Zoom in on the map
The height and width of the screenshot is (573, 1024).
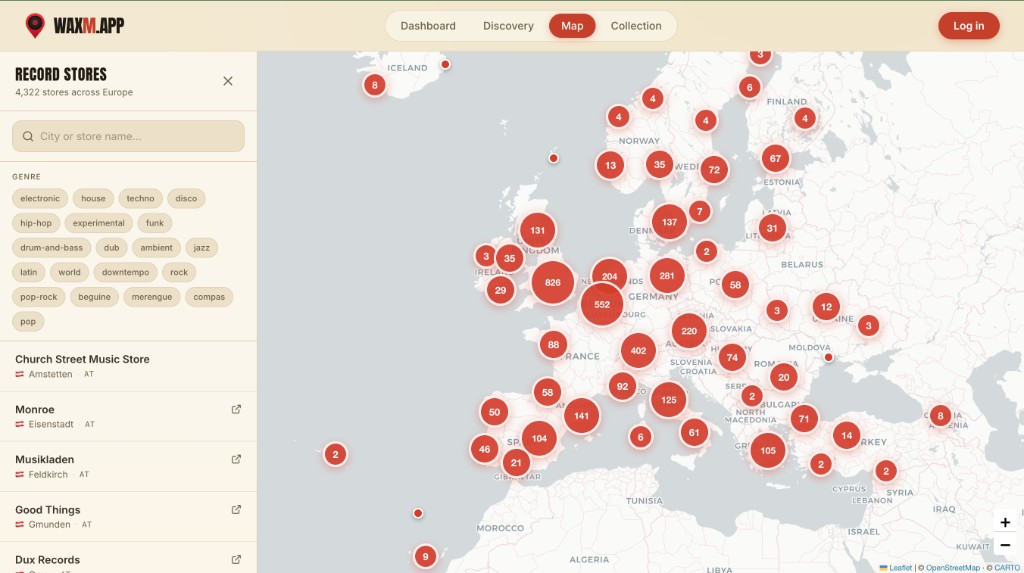(x=1005, y=522)
